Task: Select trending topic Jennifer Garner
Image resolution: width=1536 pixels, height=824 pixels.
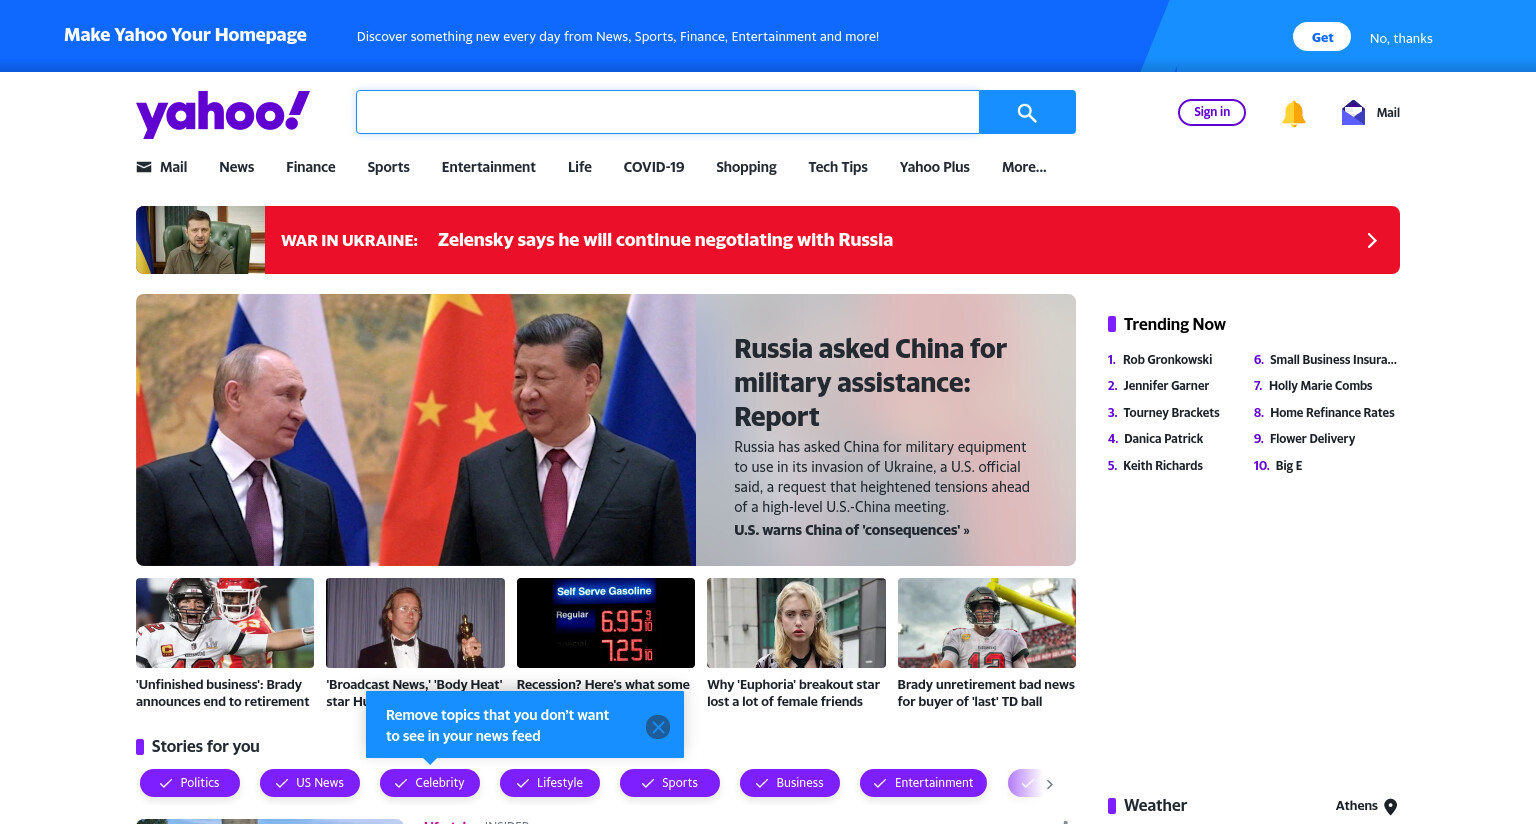Action: tap(1166, 386)
